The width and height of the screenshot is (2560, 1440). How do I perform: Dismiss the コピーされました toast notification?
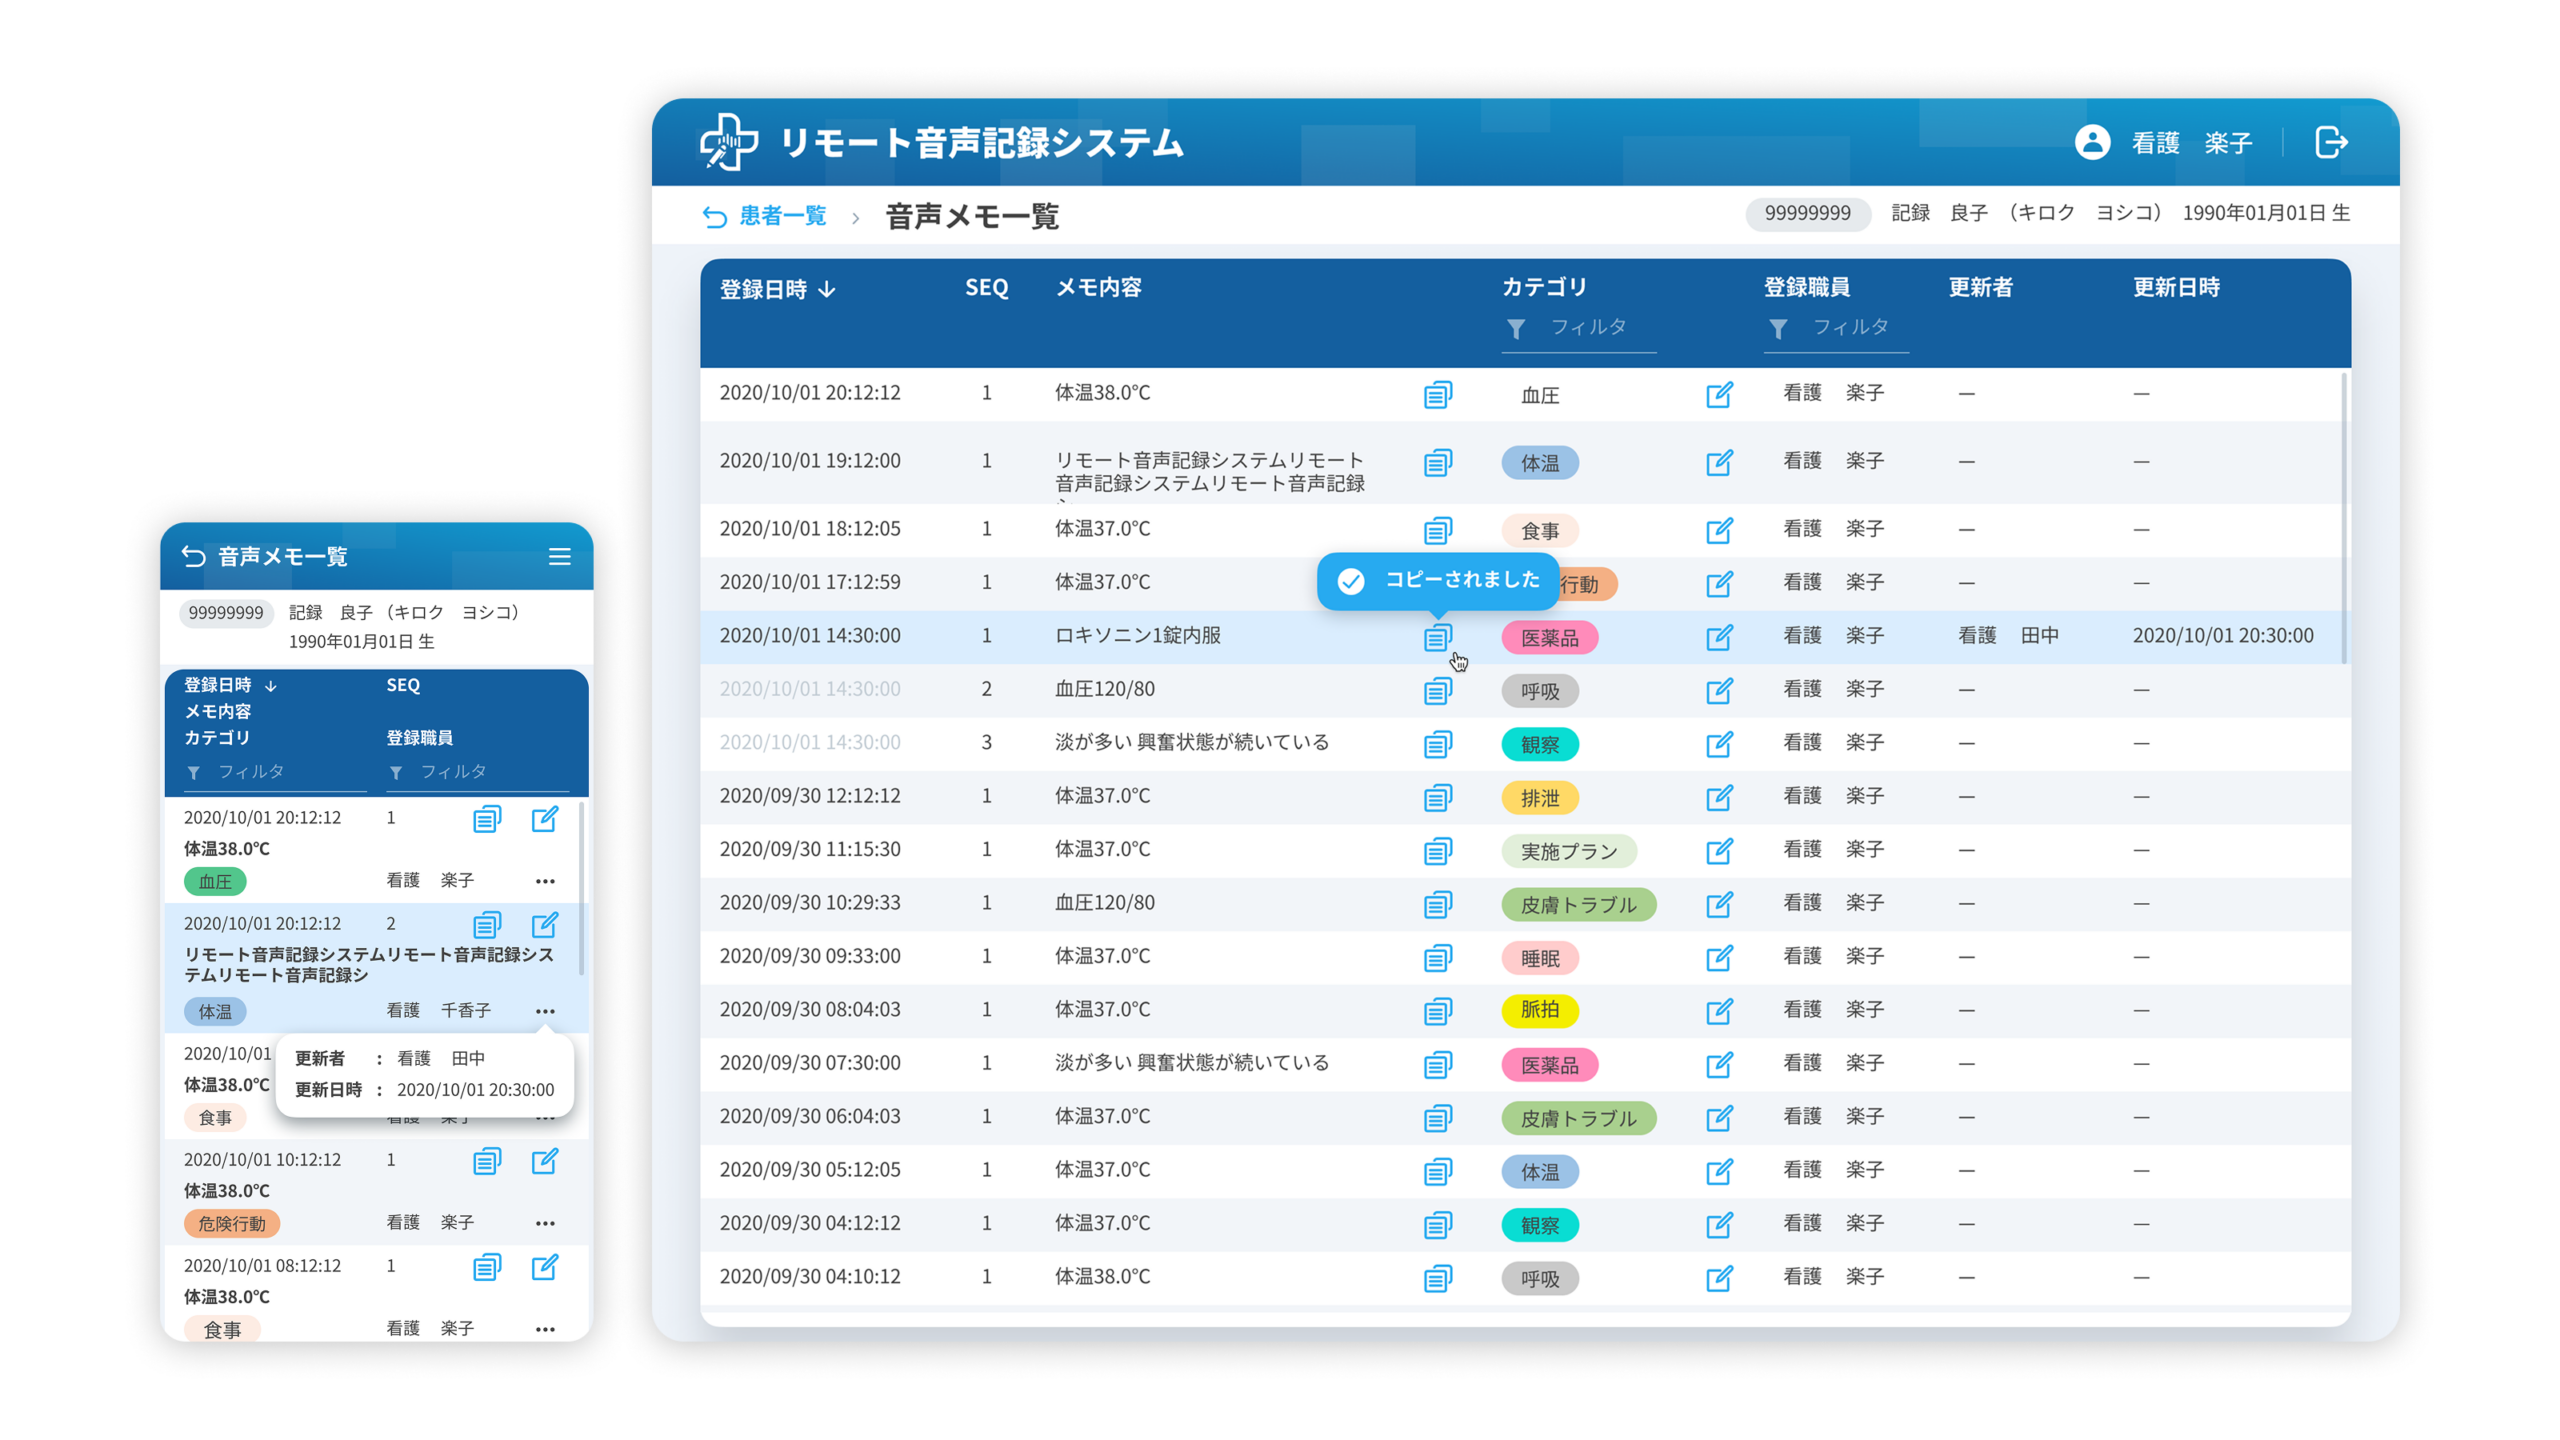point(1437,581)
